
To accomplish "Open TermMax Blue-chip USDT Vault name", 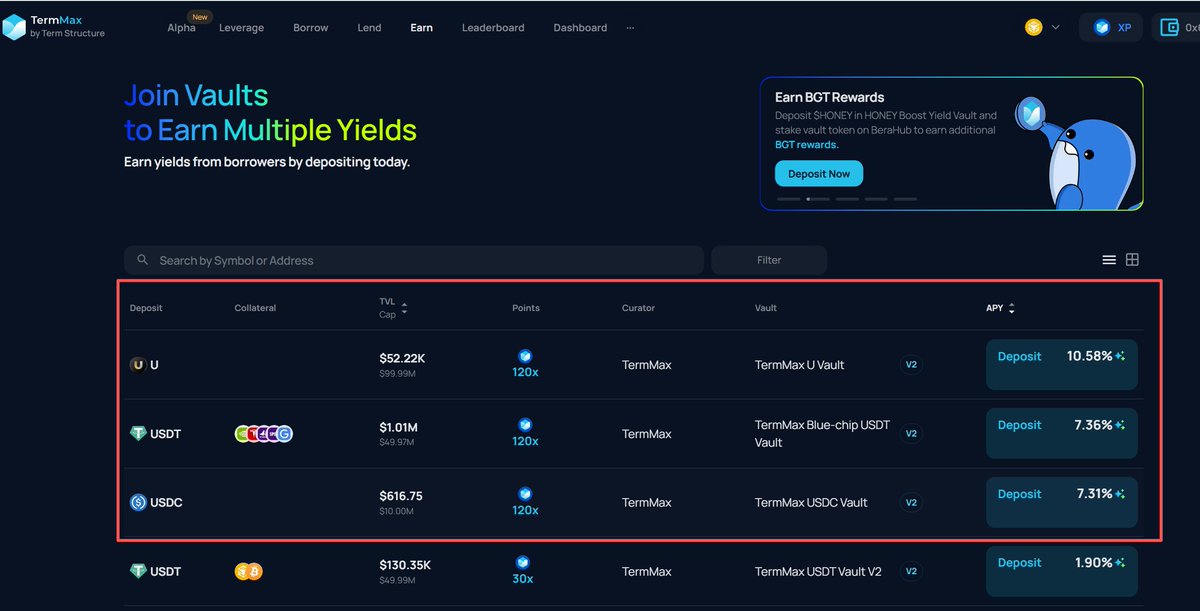I will (x=822, y=434).
